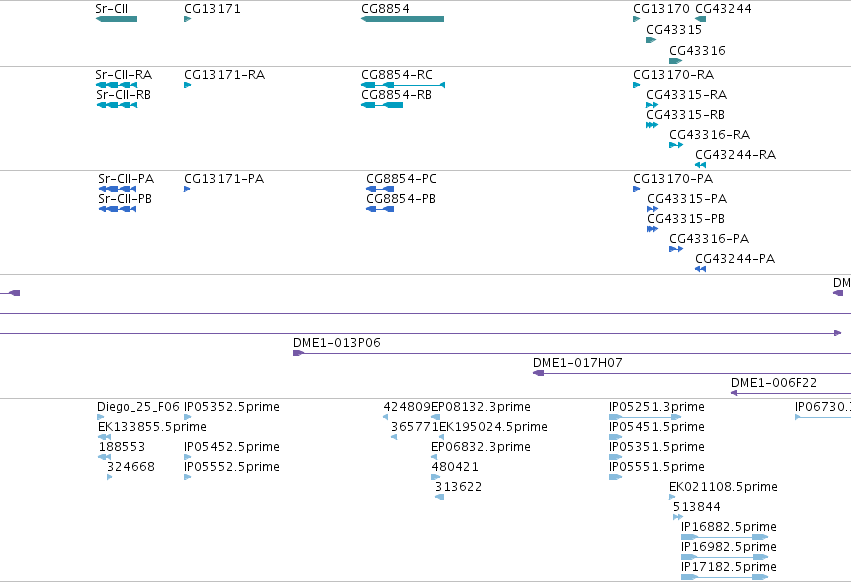Click the DME1-006F22 clone arrow
Image resolution: width=851 pixels, height=582 pixels.
(734, 393)
